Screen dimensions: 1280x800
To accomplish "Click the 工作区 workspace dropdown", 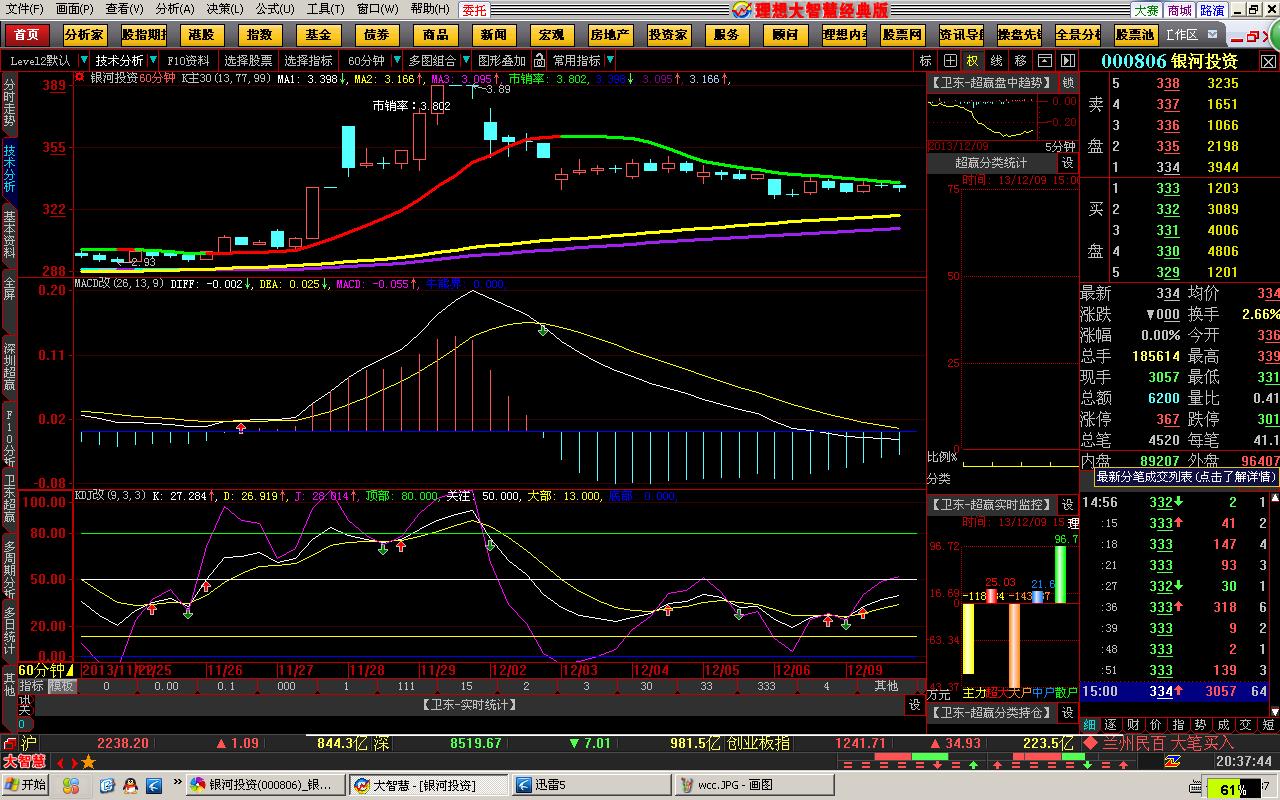I will [1190, 35].
